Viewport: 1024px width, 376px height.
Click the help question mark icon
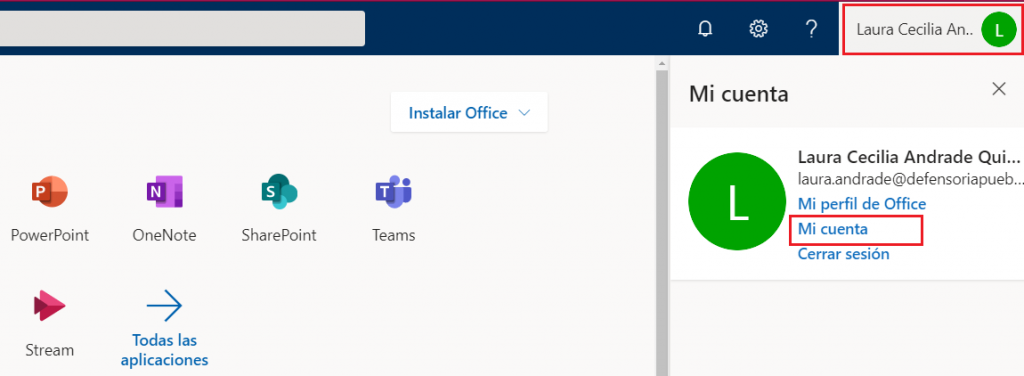[x=811, y=29]
